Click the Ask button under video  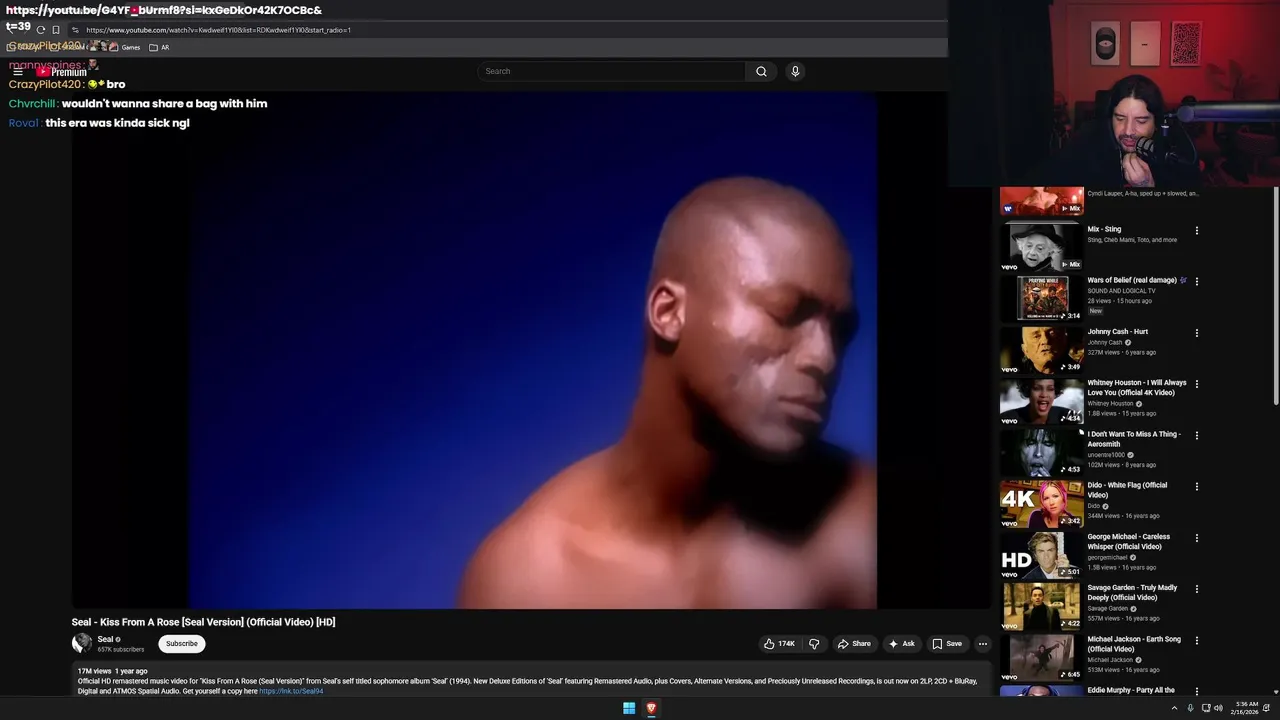pos(901,644)
